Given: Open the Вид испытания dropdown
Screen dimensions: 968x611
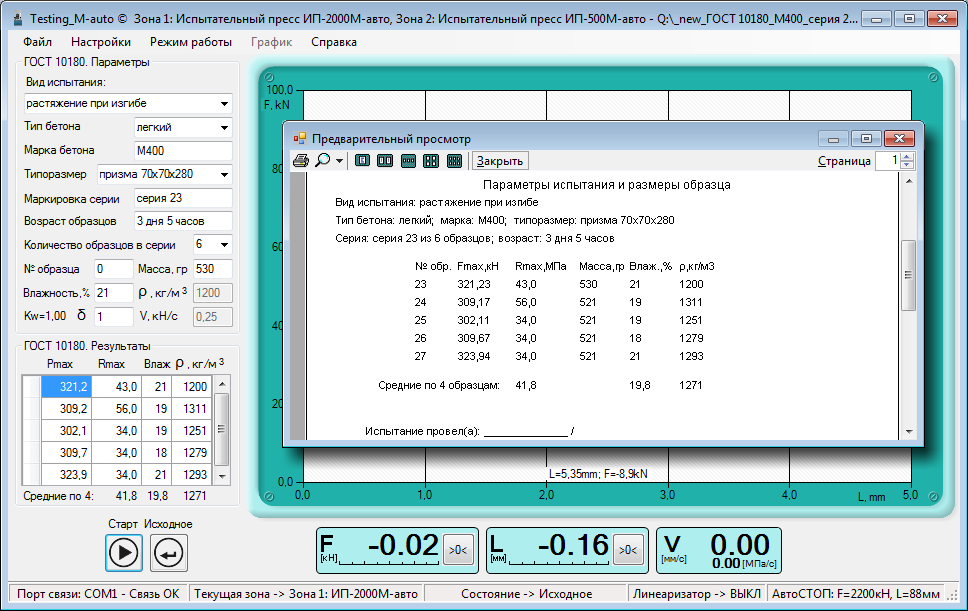Looking at the screenshot, I should click(223, 103).
